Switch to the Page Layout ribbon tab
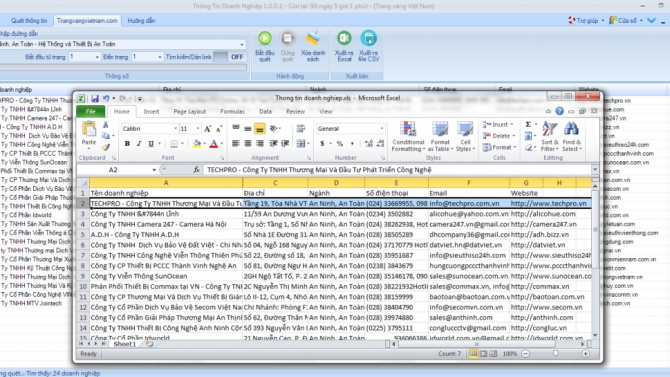 pos(189,112)
